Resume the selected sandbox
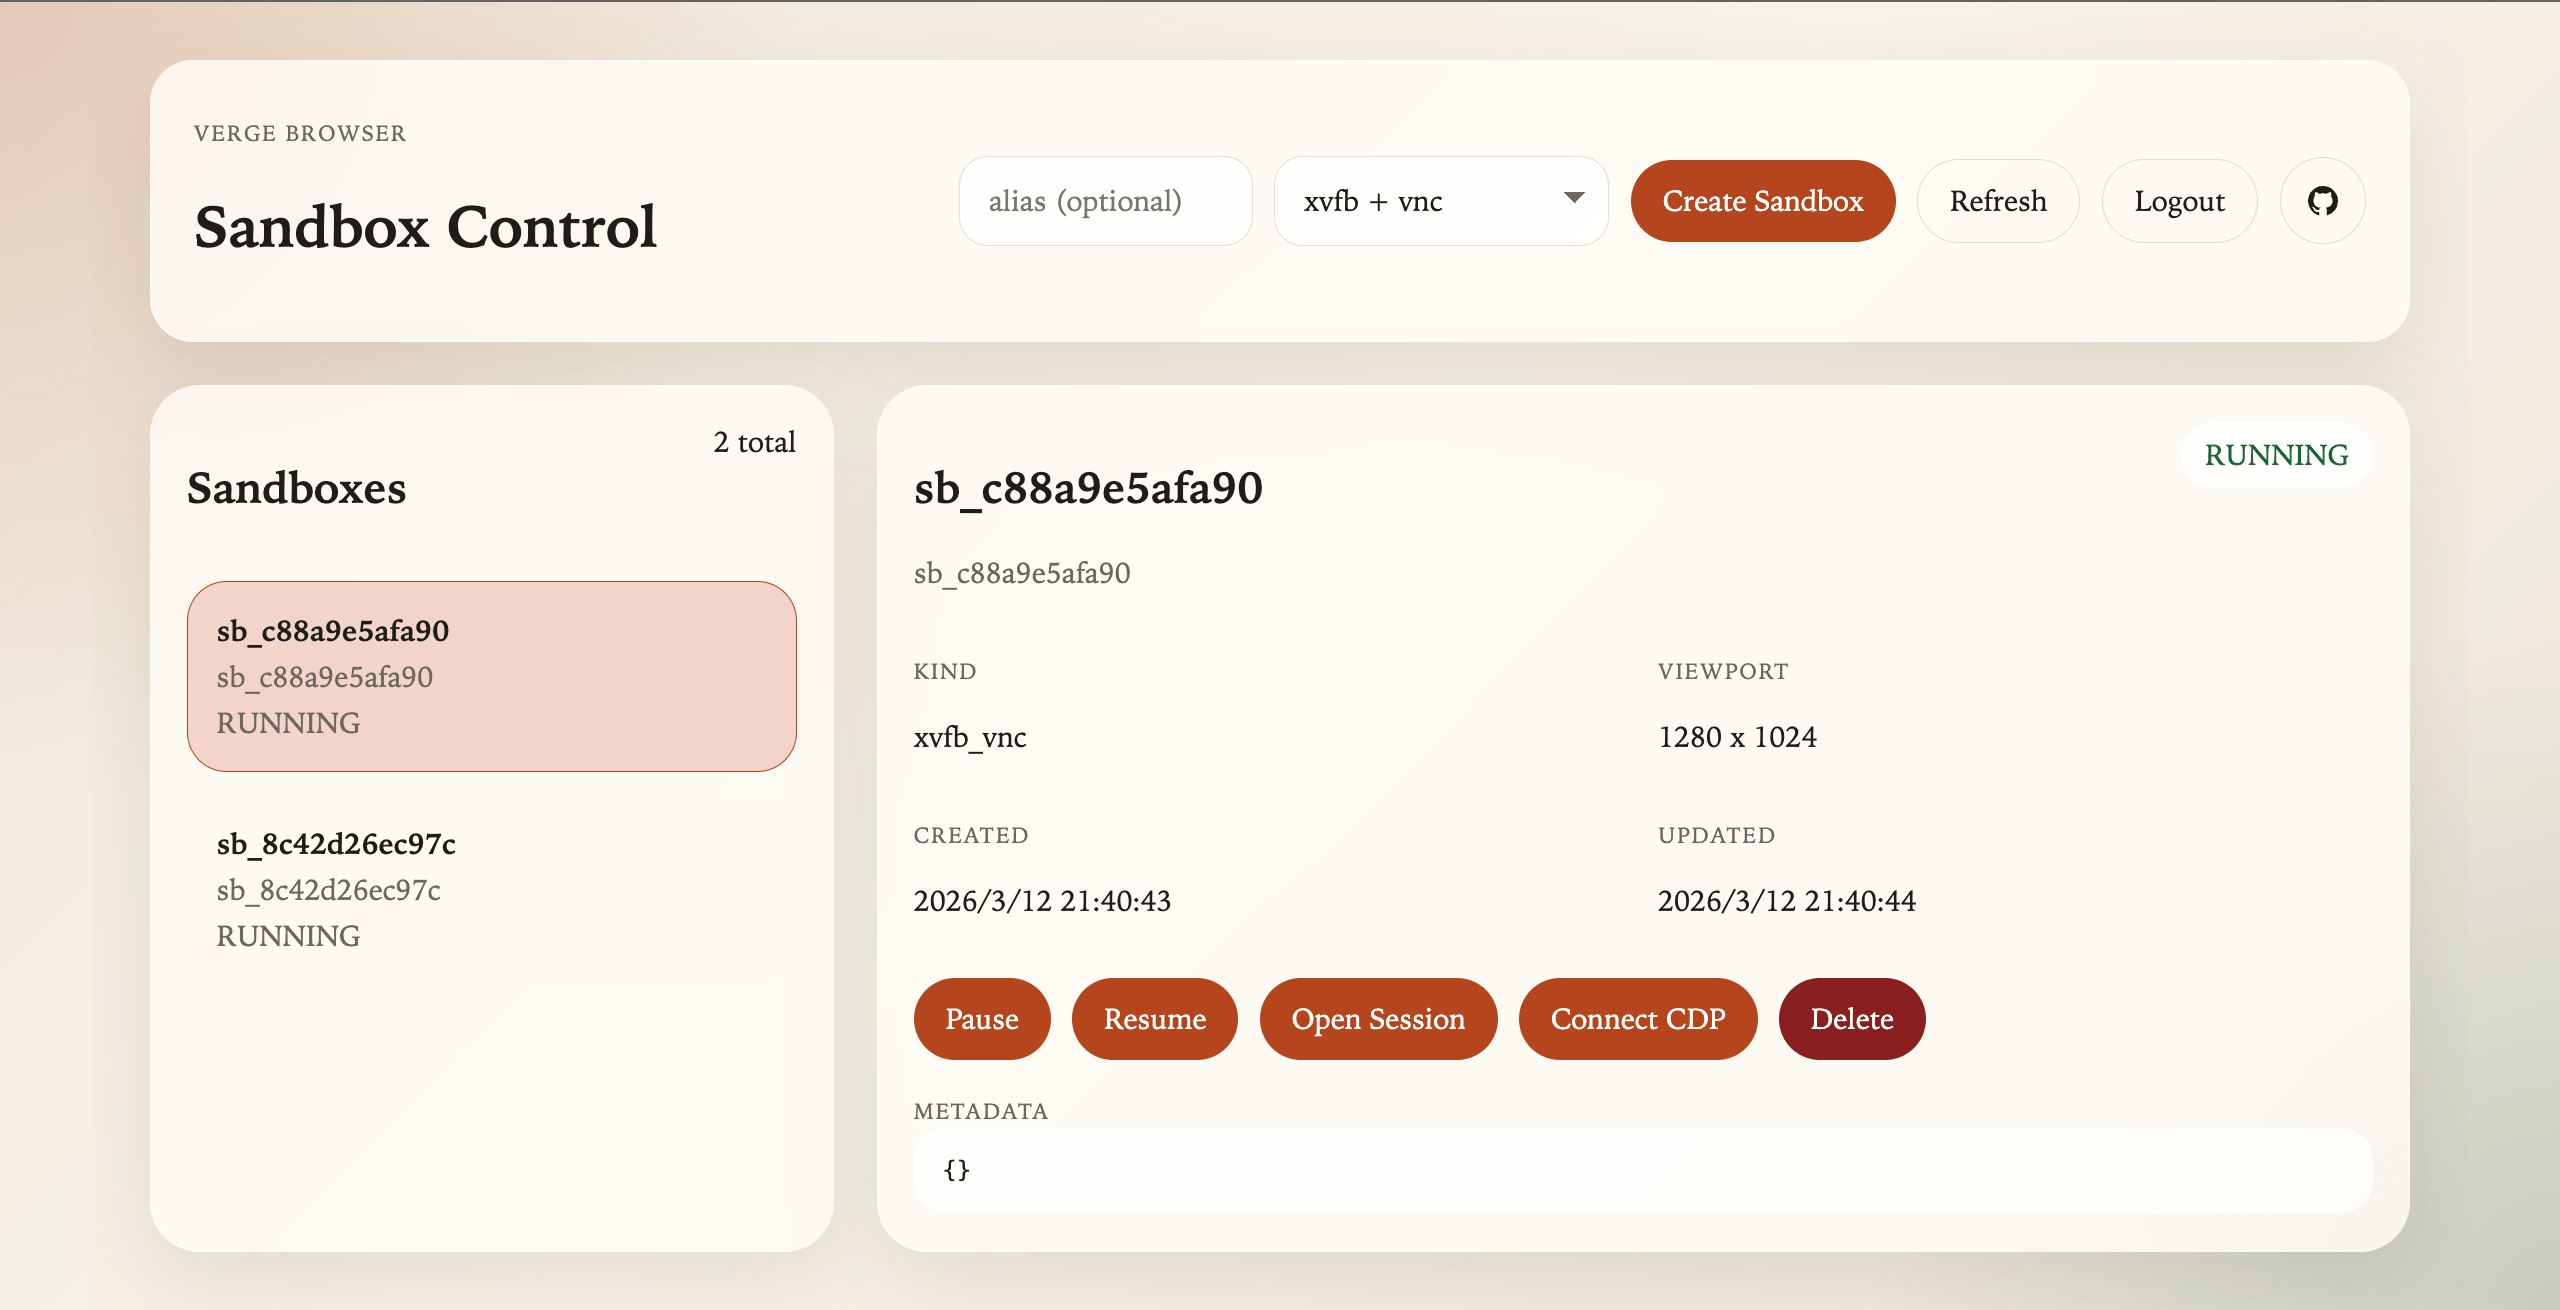 tap(1155, 1019)
